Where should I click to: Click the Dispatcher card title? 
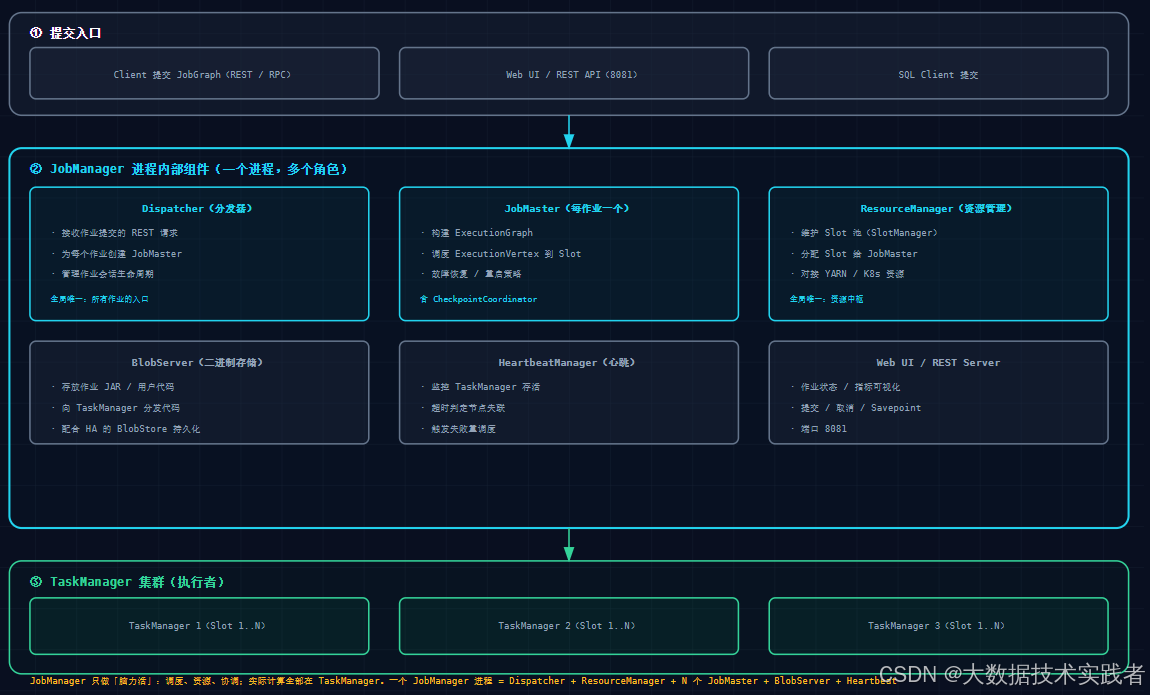pos(197,208)
